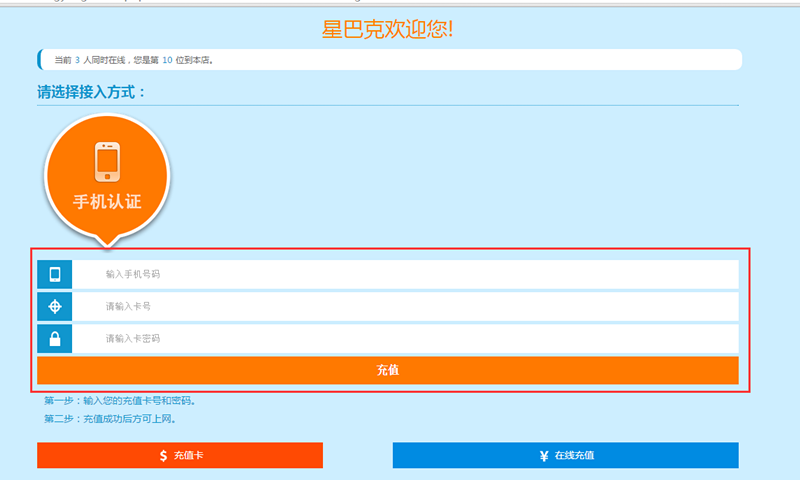This screenshot has height=480, width=800.
Task: Focus the 输入手机号码 input field
Action: [405, 274]
